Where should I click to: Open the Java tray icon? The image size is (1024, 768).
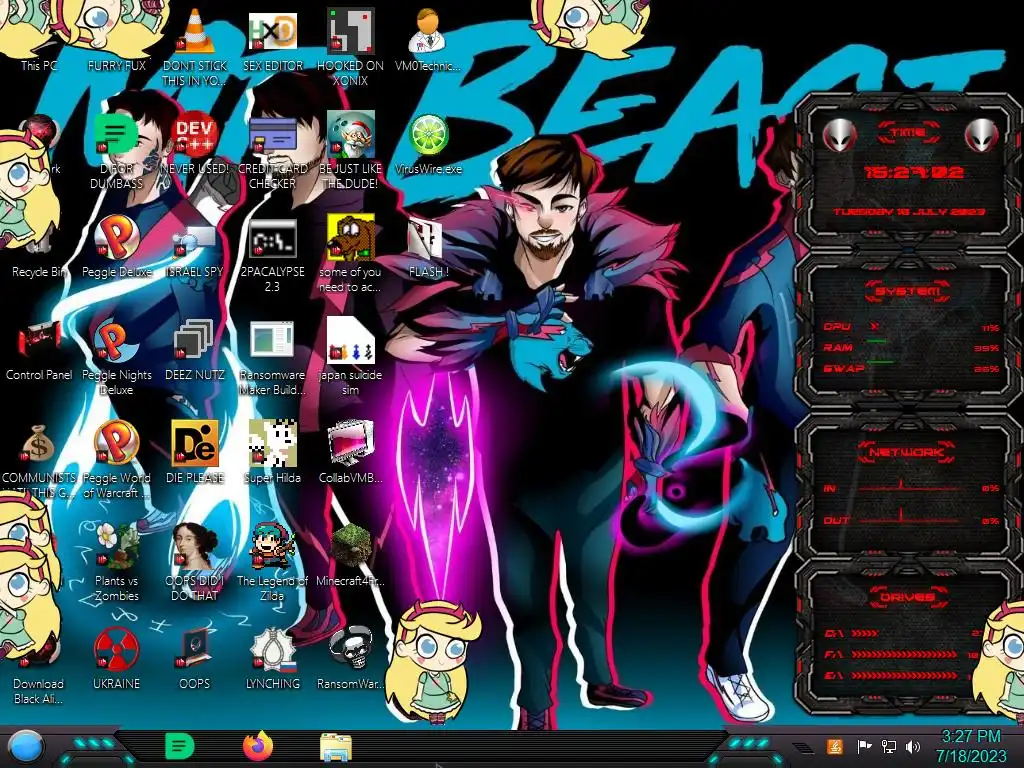(x=834, y=746)
